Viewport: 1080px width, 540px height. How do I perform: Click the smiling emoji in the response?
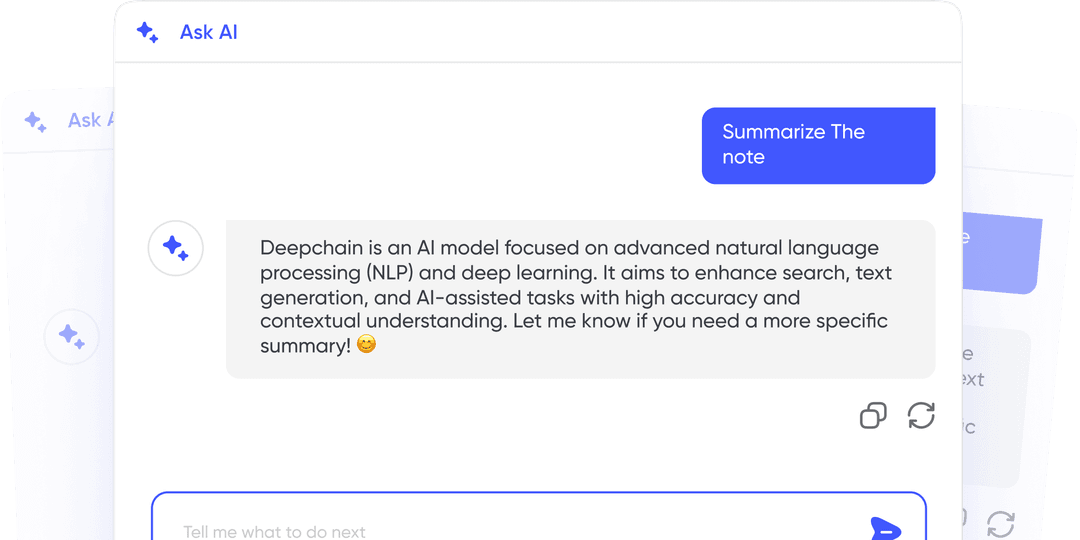366,344
